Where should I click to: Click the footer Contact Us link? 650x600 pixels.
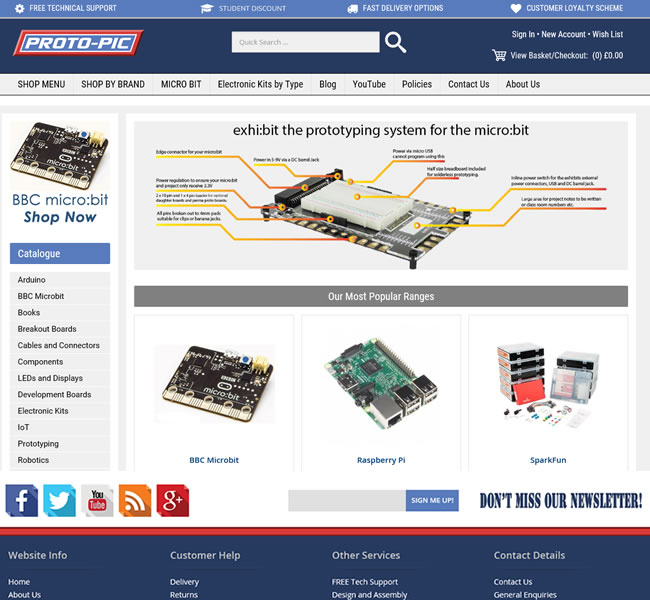pyautogui.click(x=513, y=582)
